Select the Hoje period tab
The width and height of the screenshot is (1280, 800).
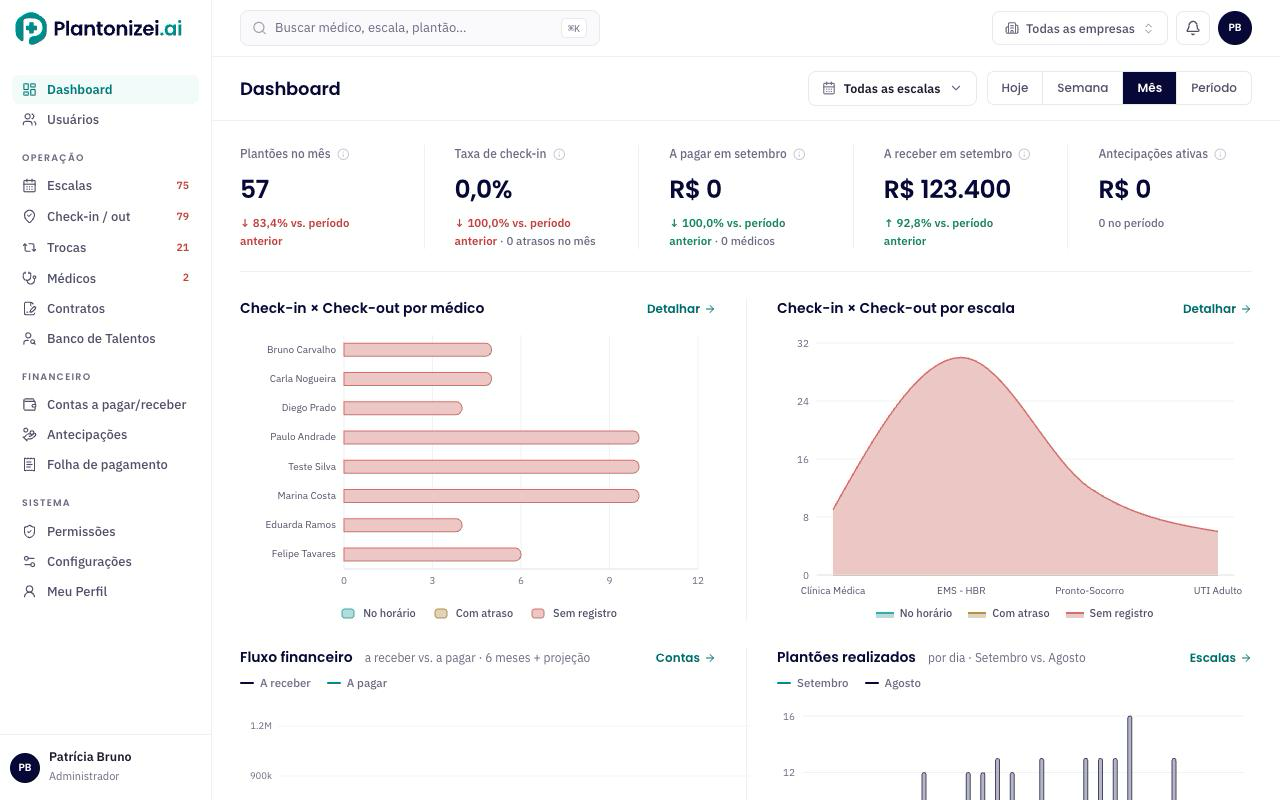coord(1014,88)
